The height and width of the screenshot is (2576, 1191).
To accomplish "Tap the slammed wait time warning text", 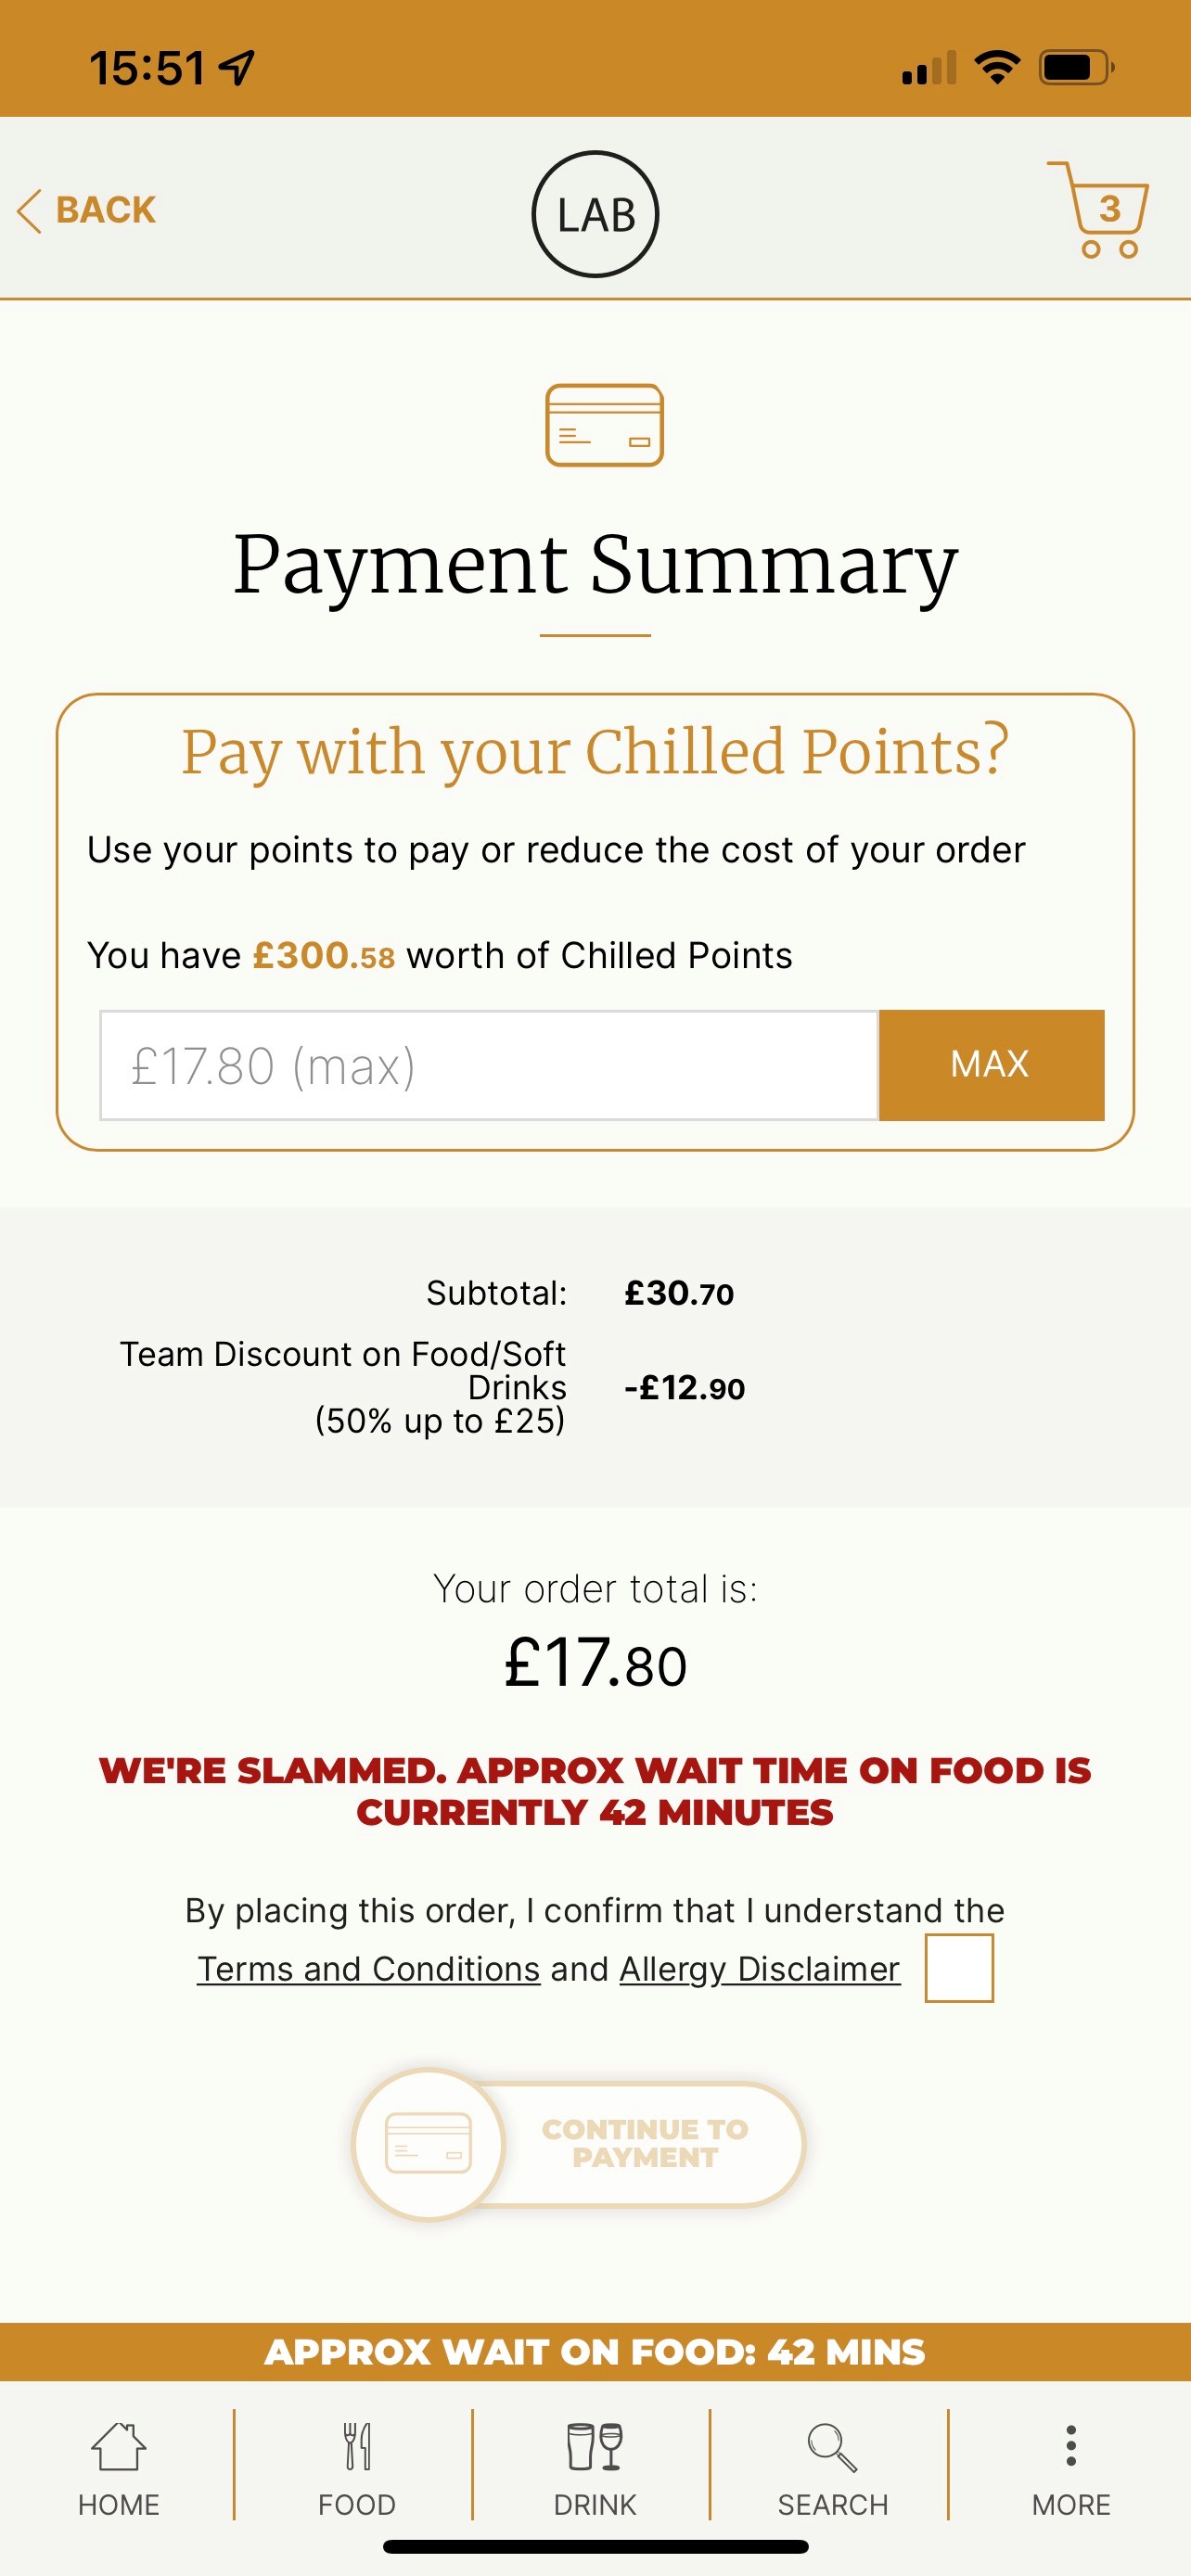I will pos(595,1791).
